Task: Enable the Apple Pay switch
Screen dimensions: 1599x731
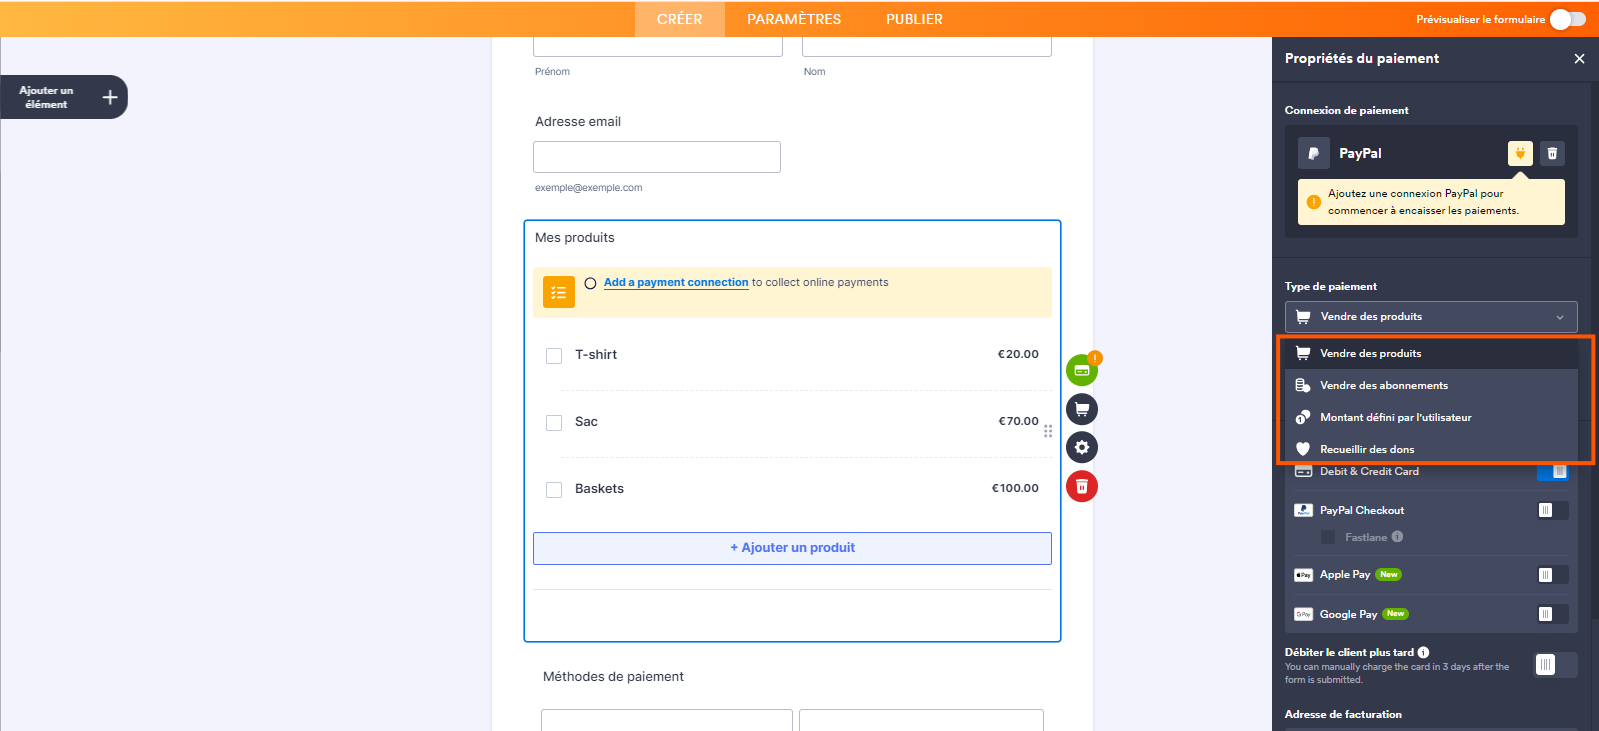Action: [1553, 575]
